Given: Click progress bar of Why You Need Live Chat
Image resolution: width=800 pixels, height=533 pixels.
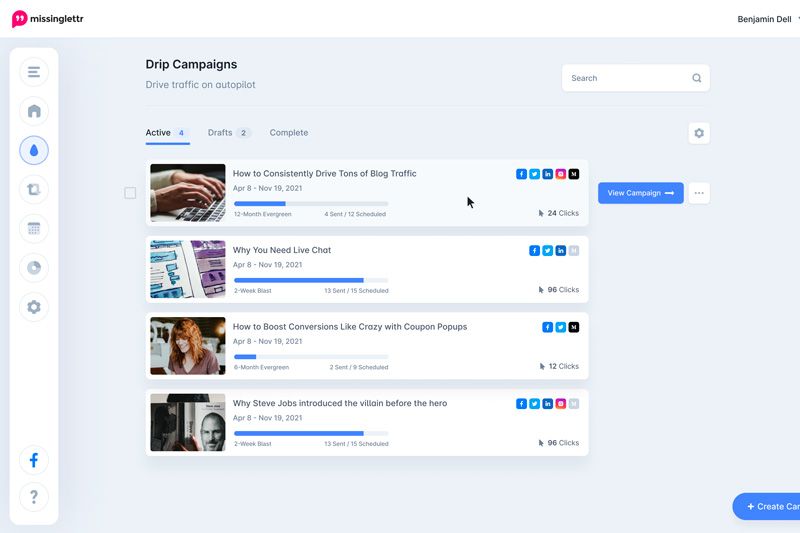Looking at the screenshot, I should [x=310, y=280].
